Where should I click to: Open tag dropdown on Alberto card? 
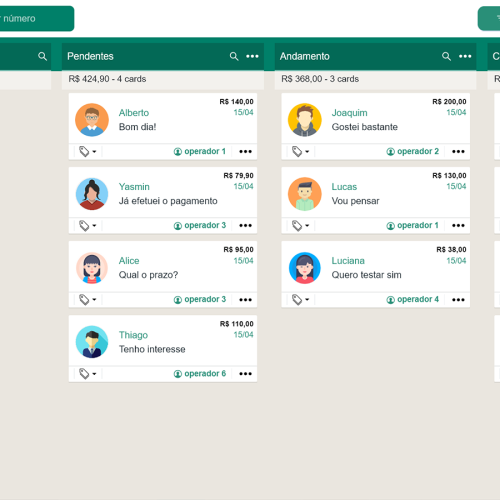pos(88,152)
